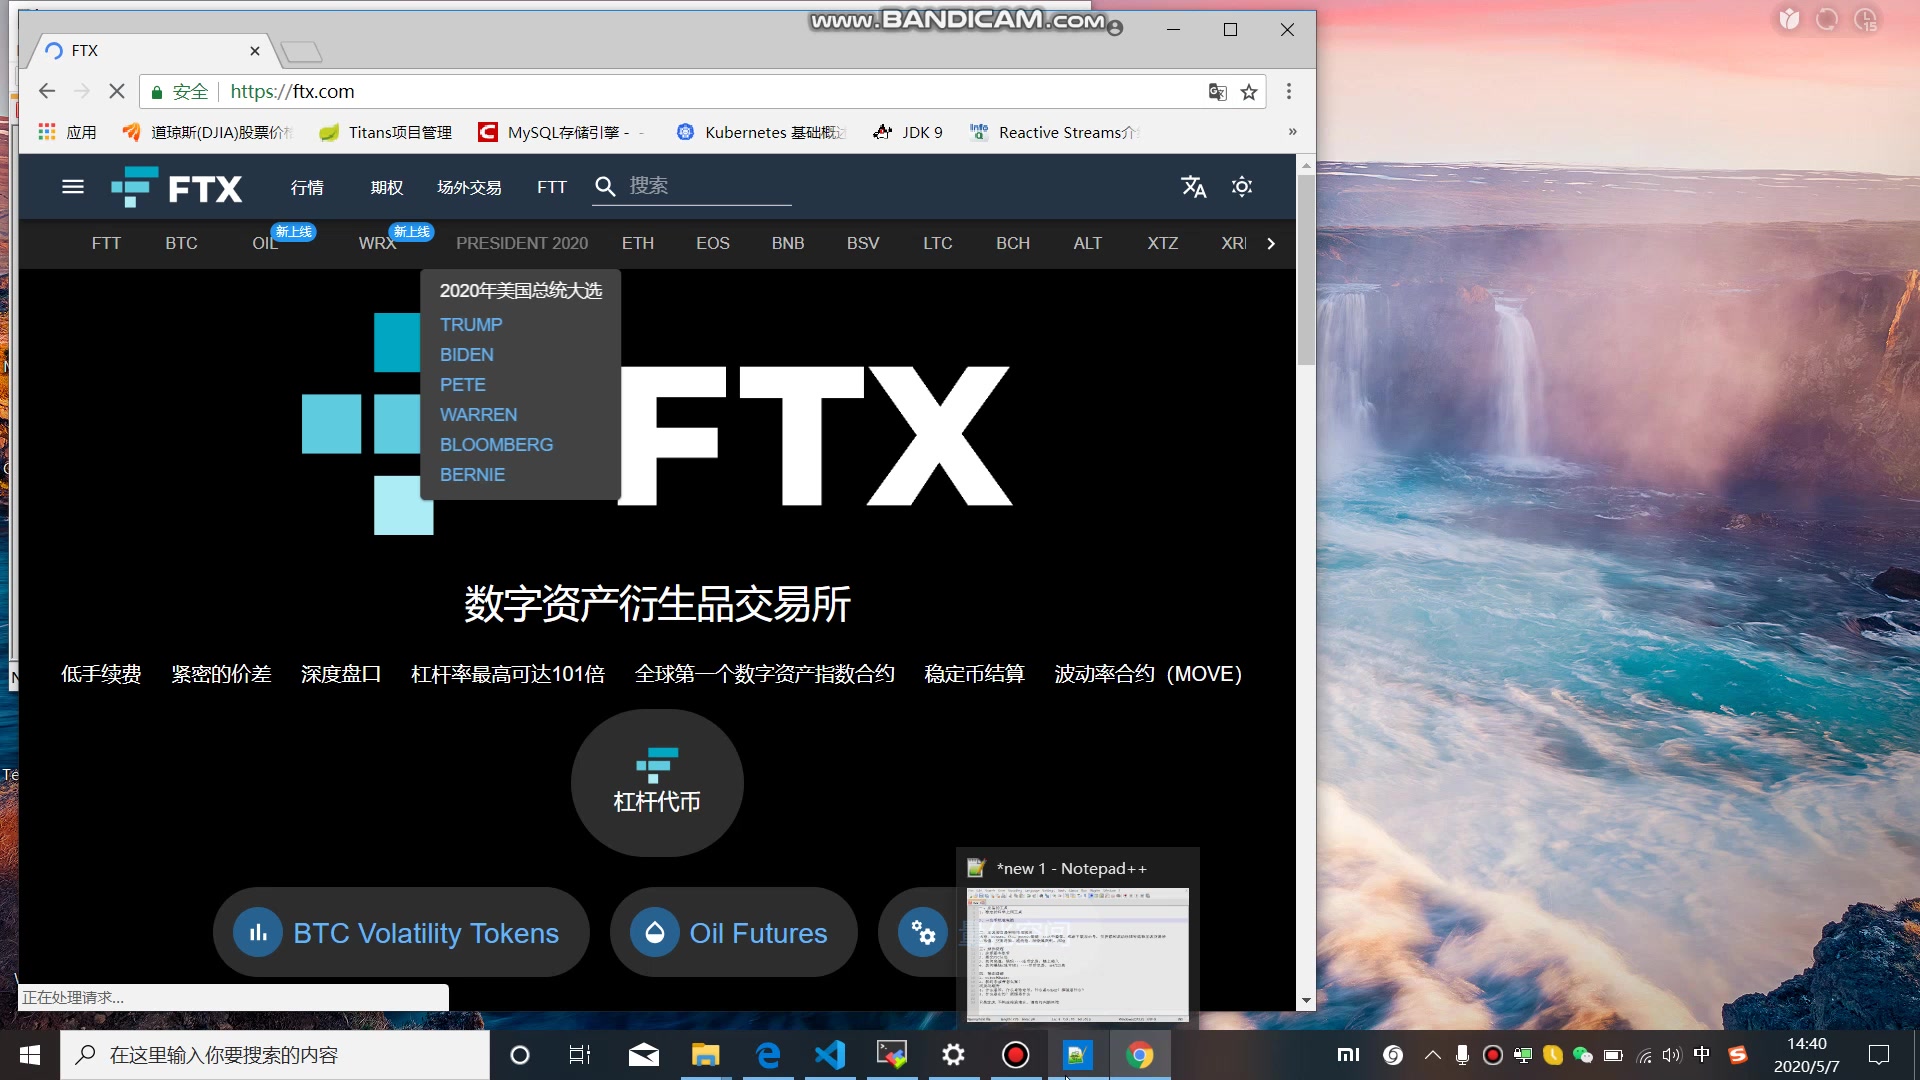Open the 场外交易 OTC menu
This screenshot has width=1920, height=1080.
[x=469, y=187]
